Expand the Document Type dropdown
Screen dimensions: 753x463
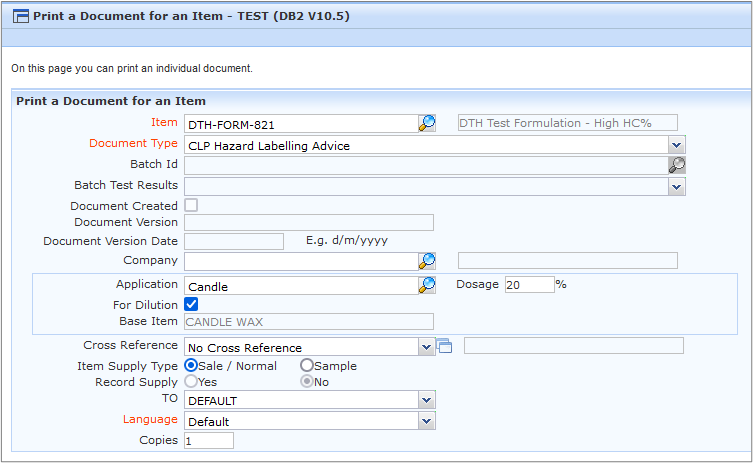click(x=677, y=145)
